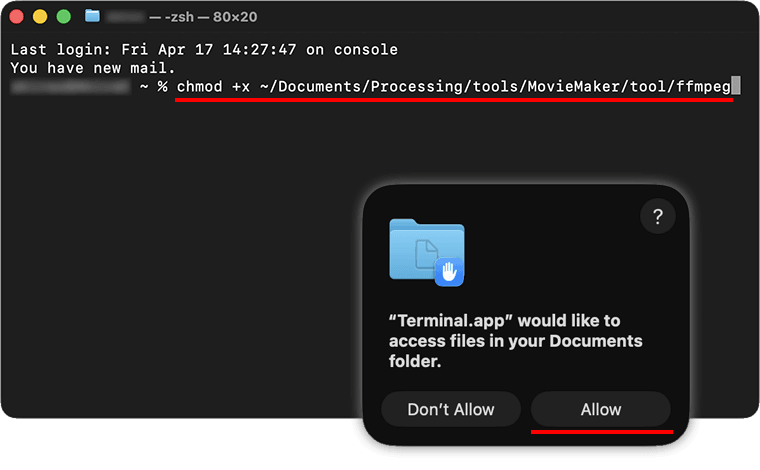The image size is (760, 470).
Task: Click the block cursor after ffmpeg
Action: point(736,87)
